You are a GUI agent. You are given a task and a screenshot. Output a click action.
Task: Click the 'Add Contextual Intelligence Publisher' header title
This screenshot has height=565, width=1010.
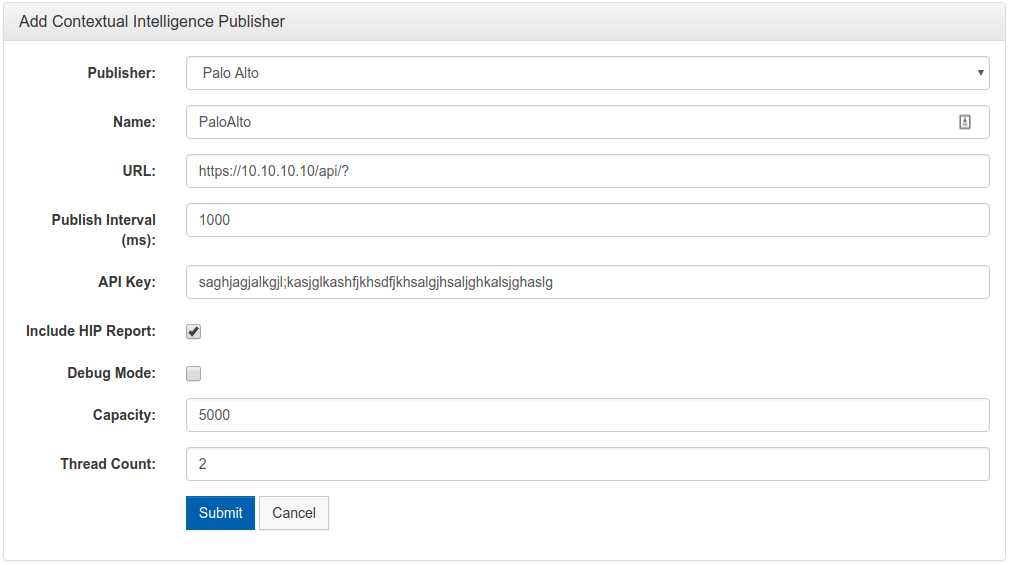152,21
